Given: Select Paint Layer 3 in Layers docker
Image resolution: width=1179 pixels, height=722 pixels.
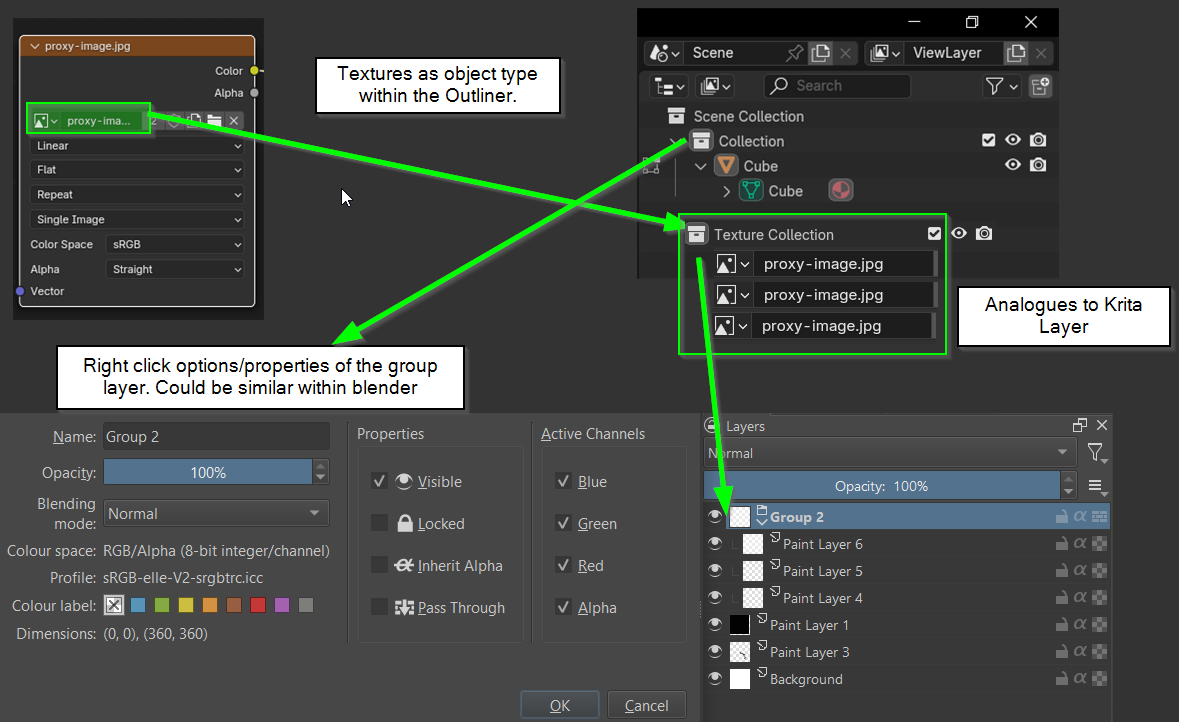Looking at the screenshot, I should click(x=809, y=652).
